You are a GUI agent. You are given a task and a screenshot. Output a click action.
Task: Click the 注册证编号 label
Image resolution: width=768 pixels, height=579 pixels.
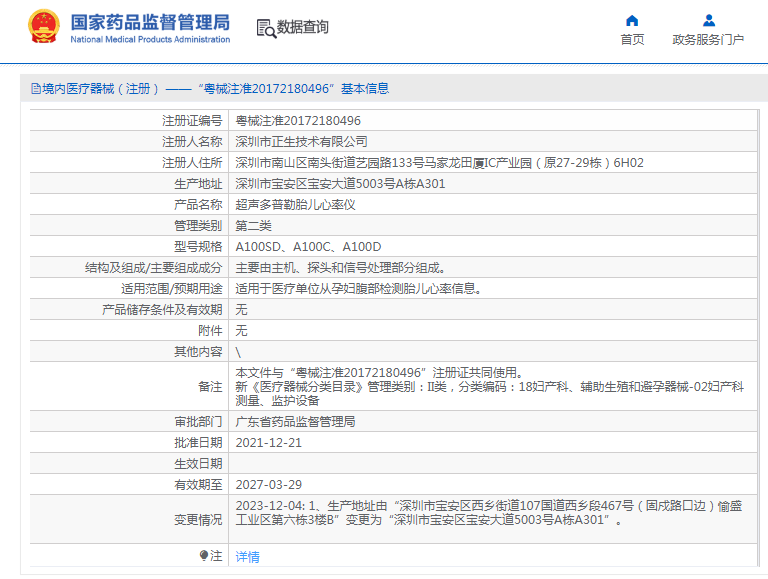tap(192, 121)
